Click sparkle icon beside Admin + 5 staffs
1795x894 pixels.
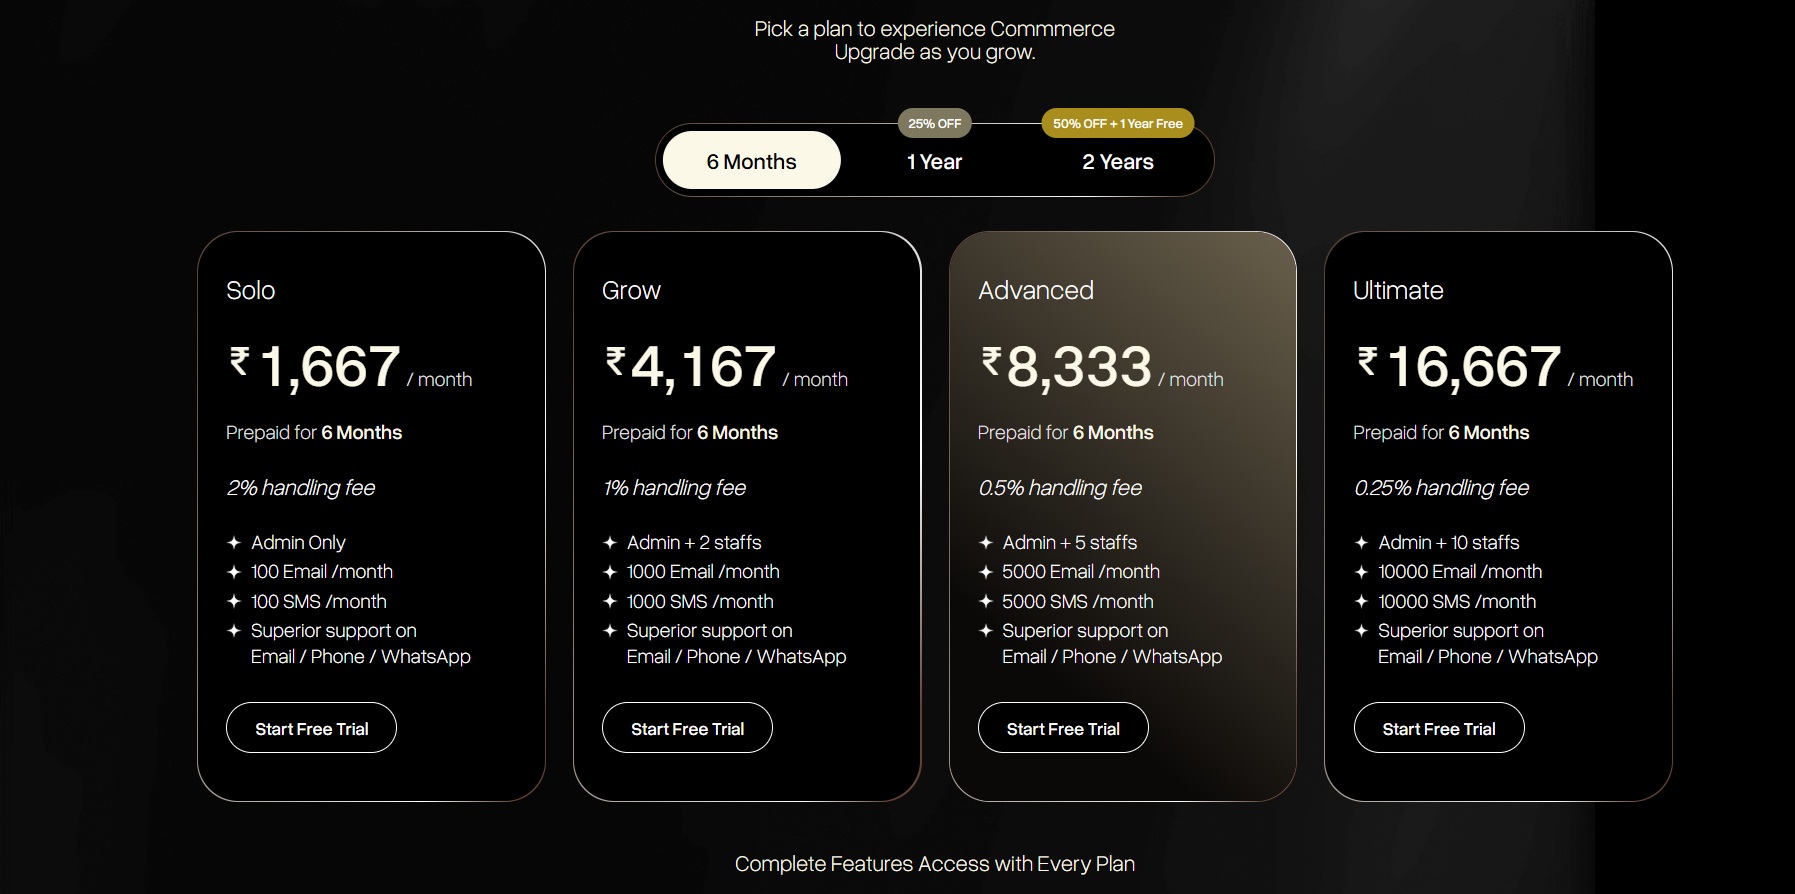click(986, 542)
